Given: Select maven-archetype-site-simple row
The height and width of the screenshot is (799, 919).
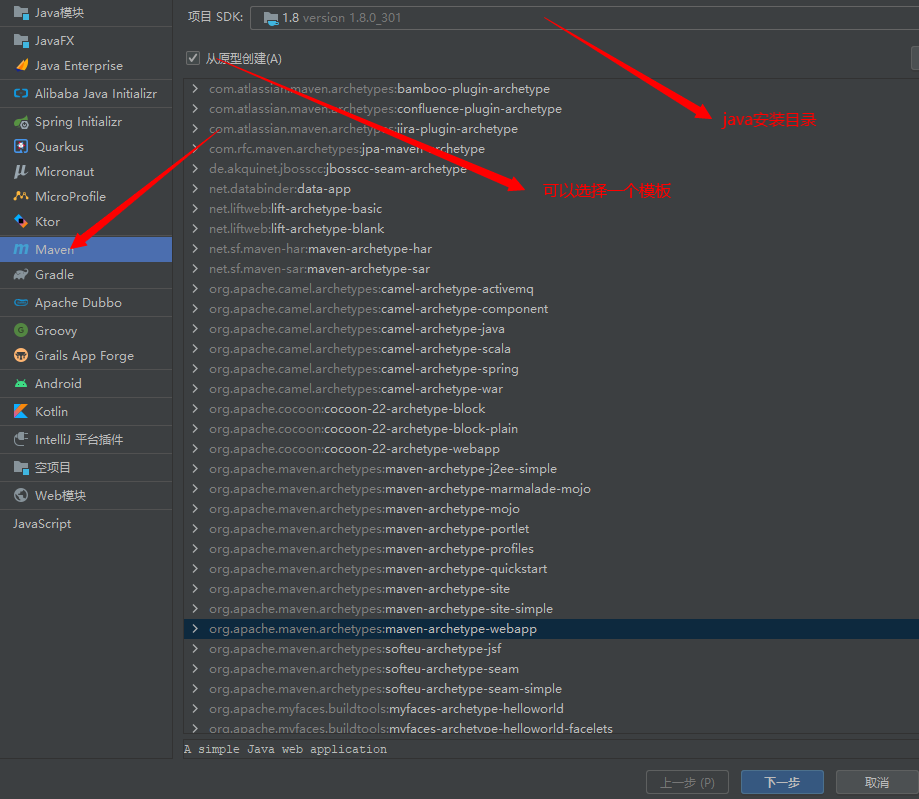Looking at the screenshot, I should pos(551,608).
